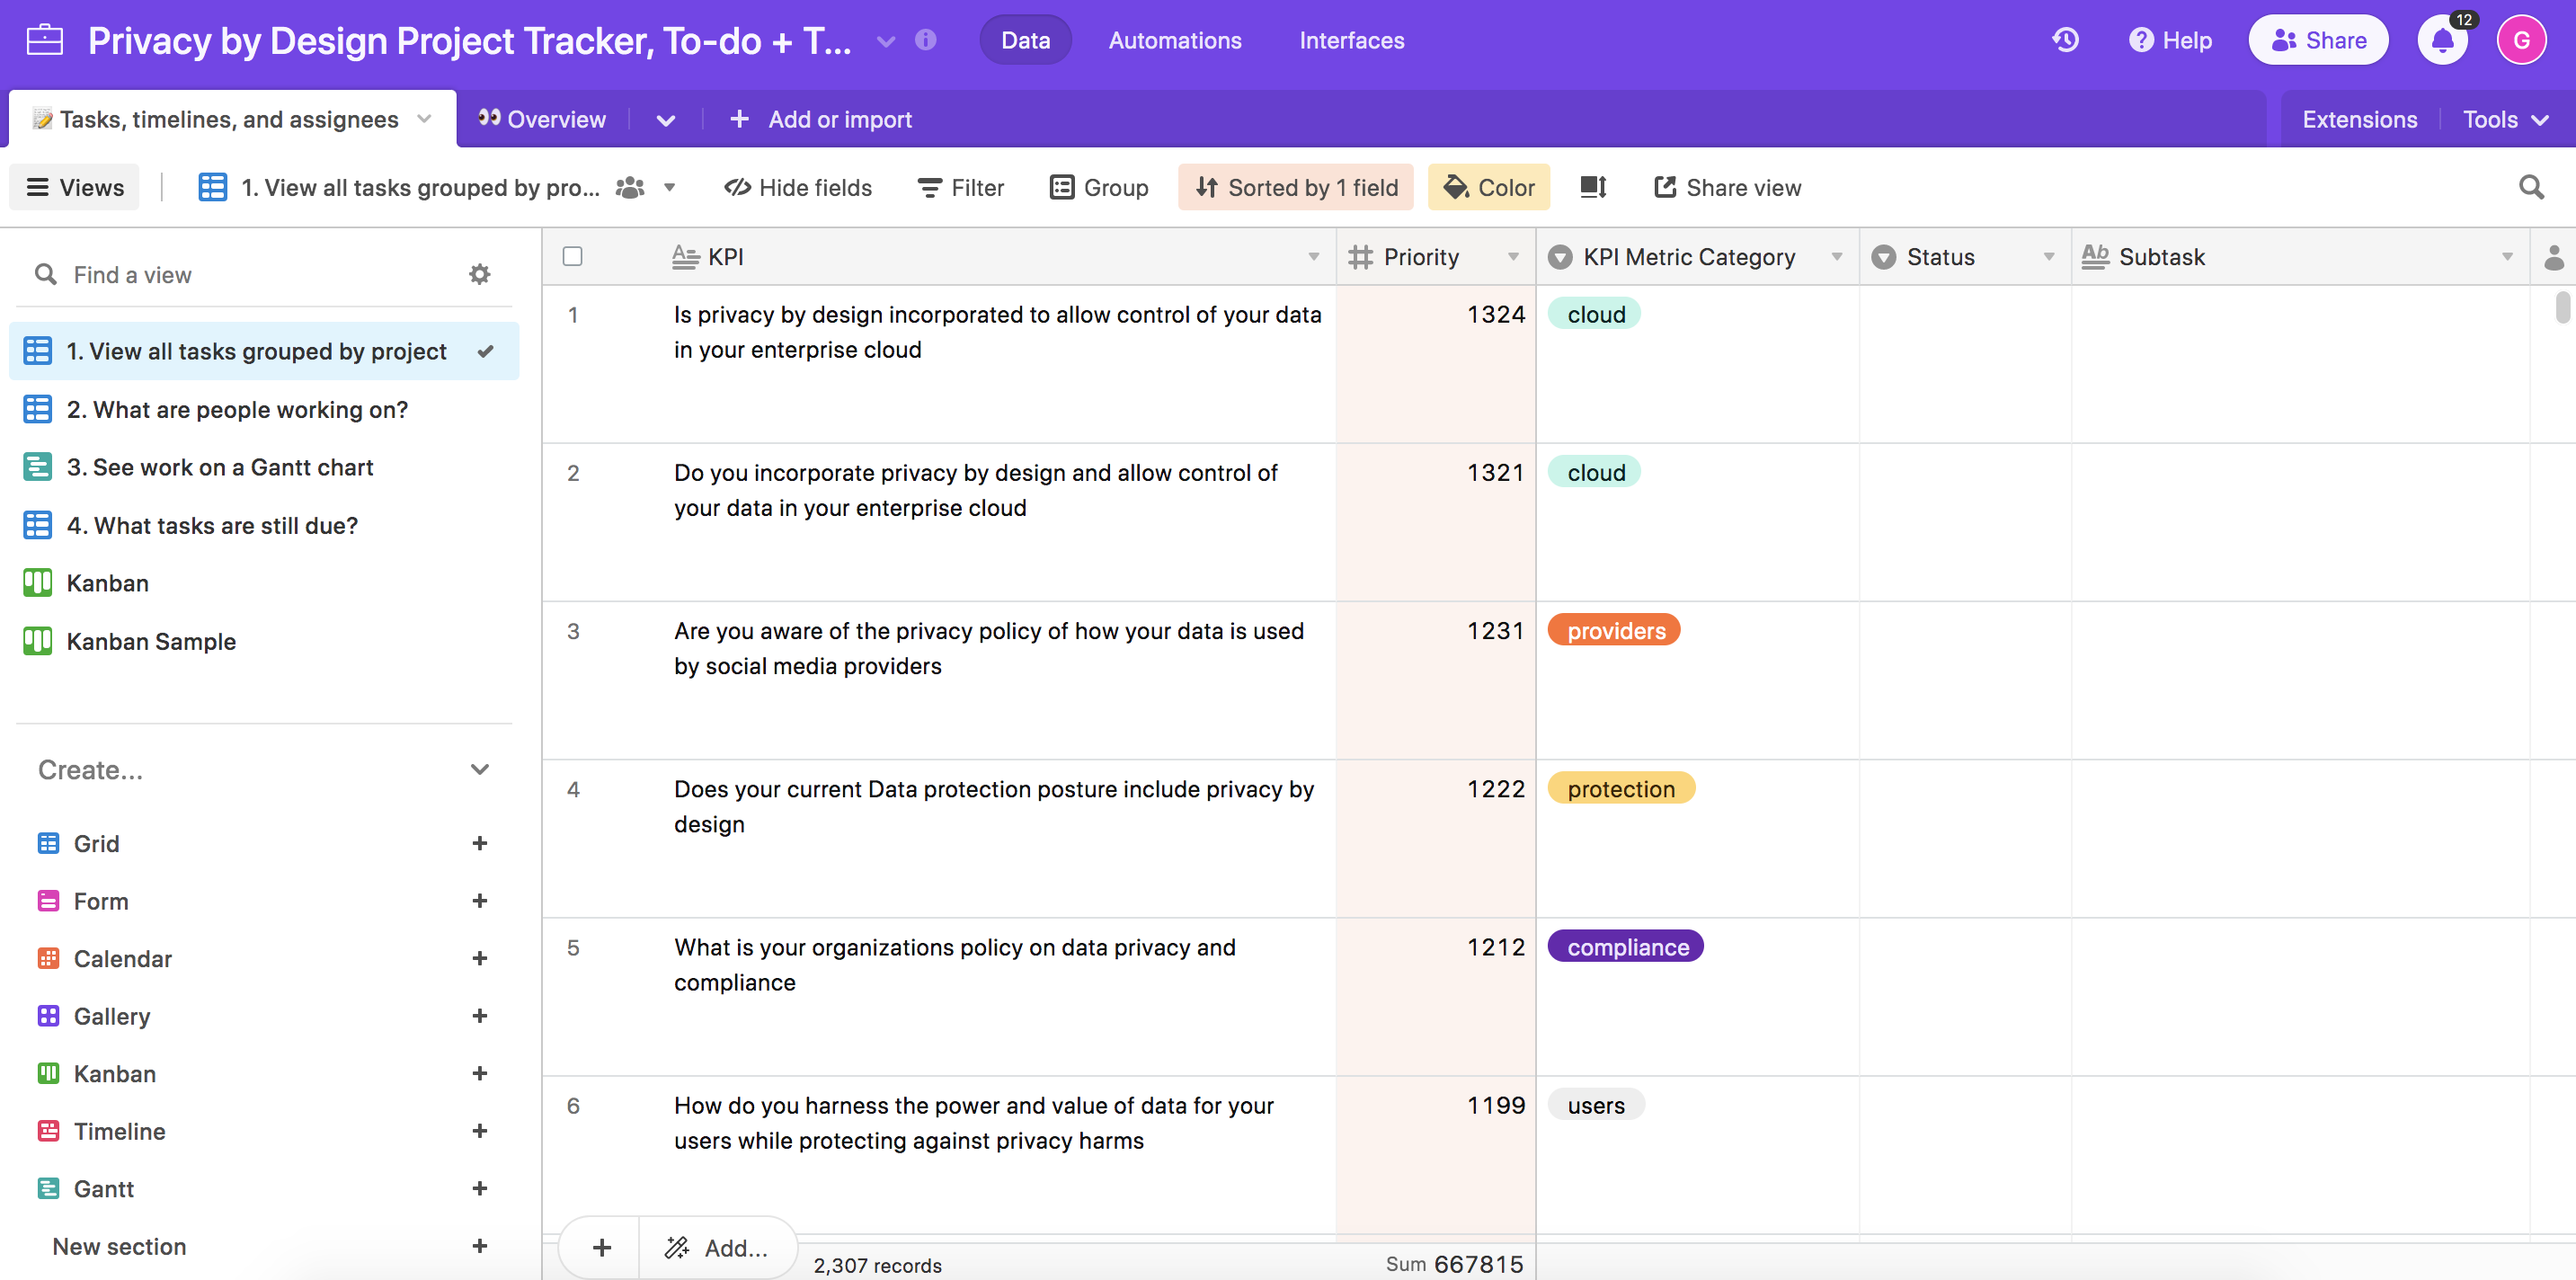The width and height of the screenshot is (2576, 1280).
Task: Open KPI Metric Category column dropdown
Action: 1836,257
